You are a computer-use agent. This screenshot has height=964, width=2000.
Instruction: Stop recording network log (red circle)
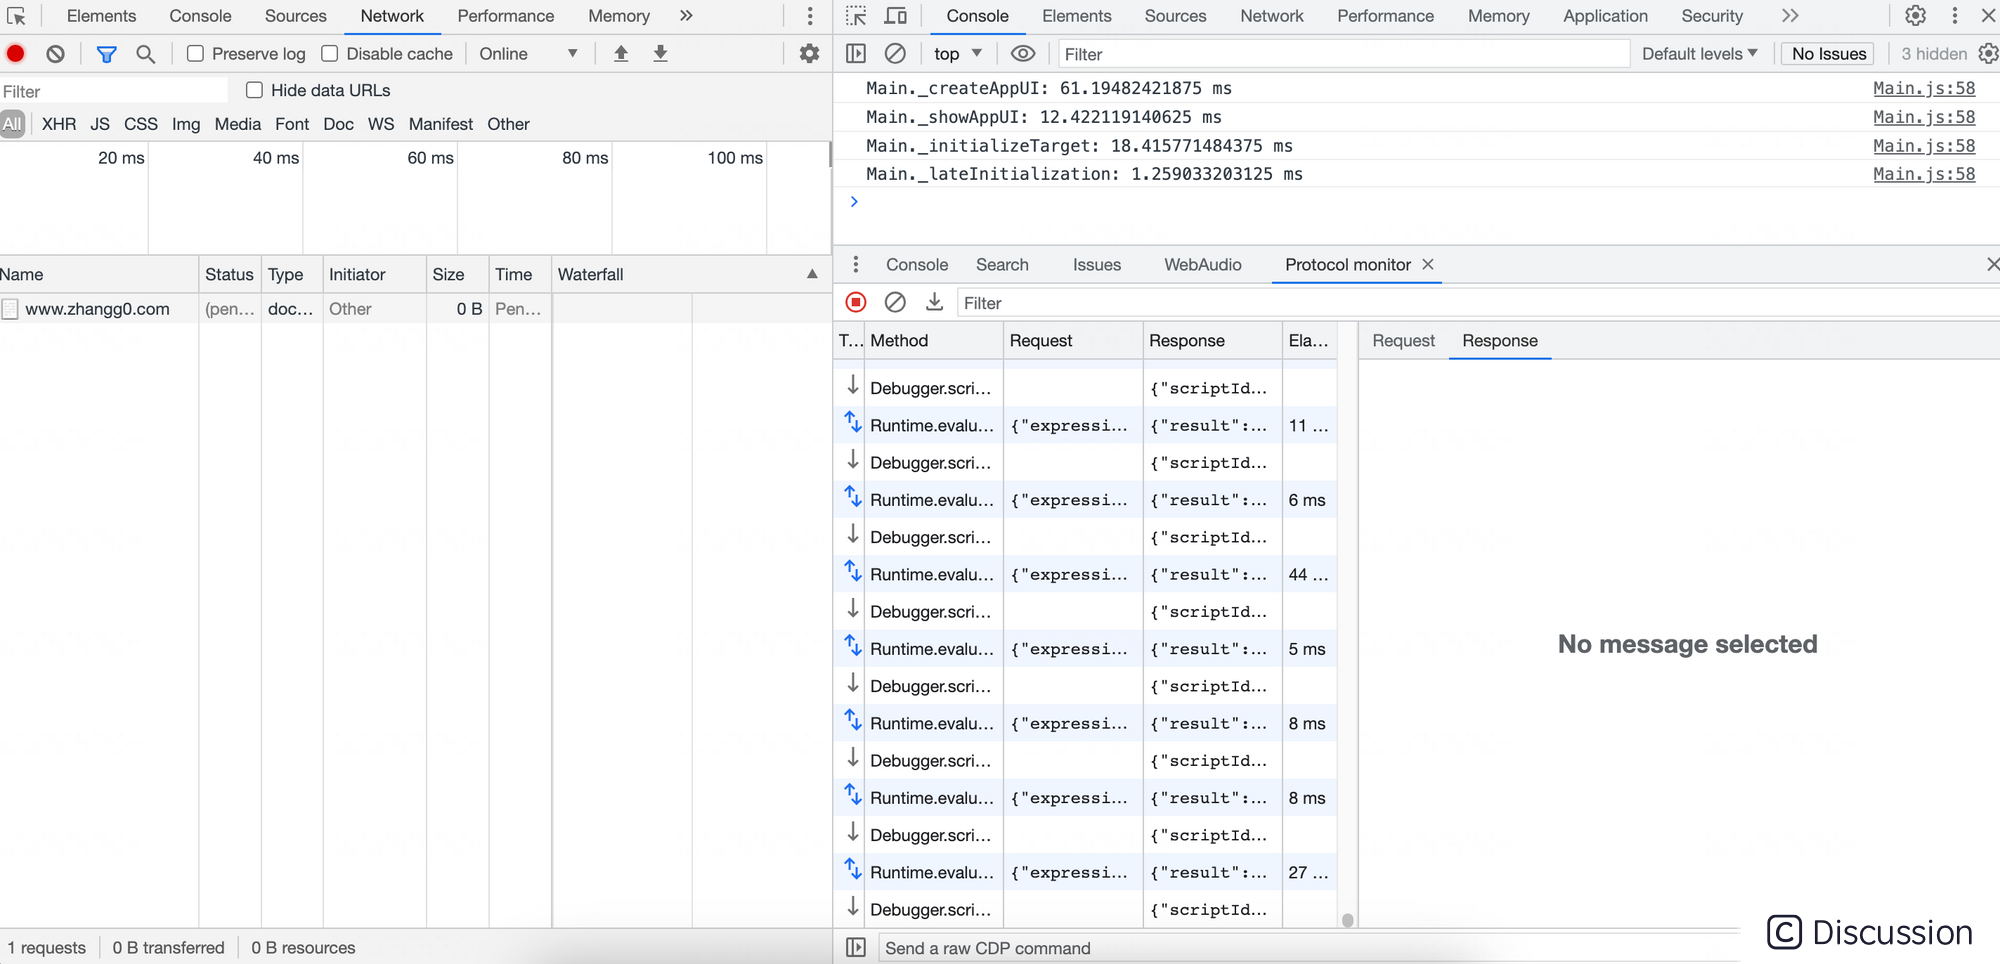click(x=16, y=54)
